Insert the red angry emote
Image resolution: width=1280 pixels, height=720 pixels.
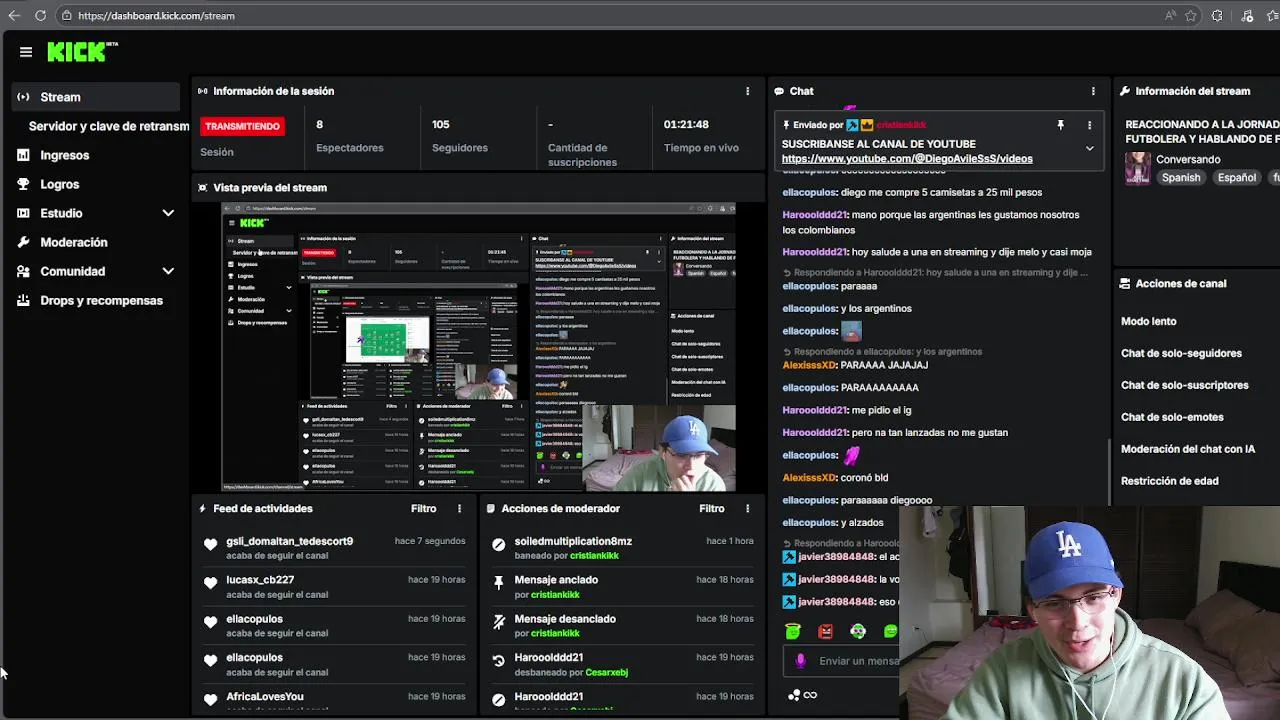click(x=825, y=631)
